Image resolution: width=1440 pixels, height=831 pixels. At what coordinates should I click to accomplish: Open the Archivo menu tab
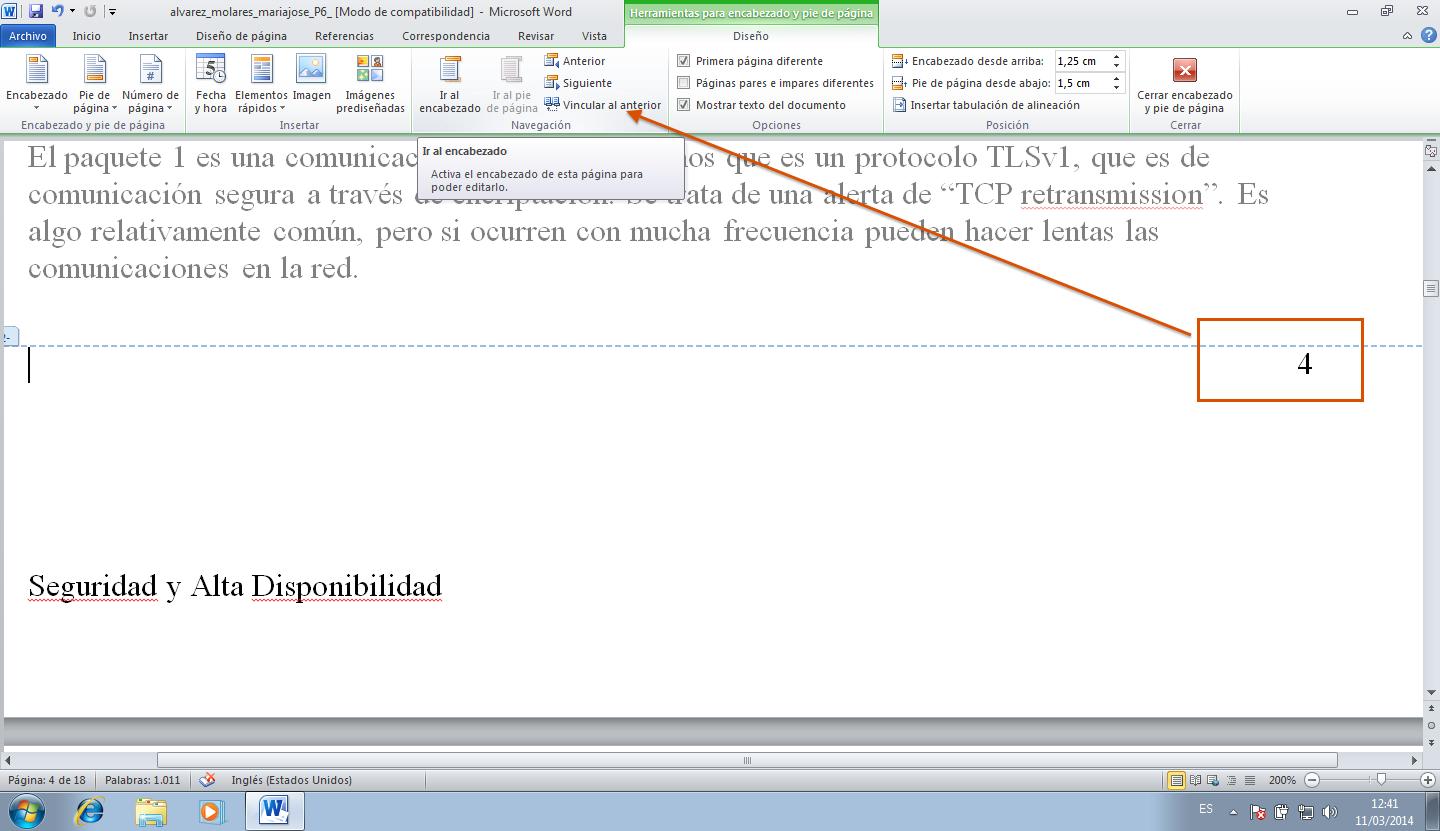point(28,36)
